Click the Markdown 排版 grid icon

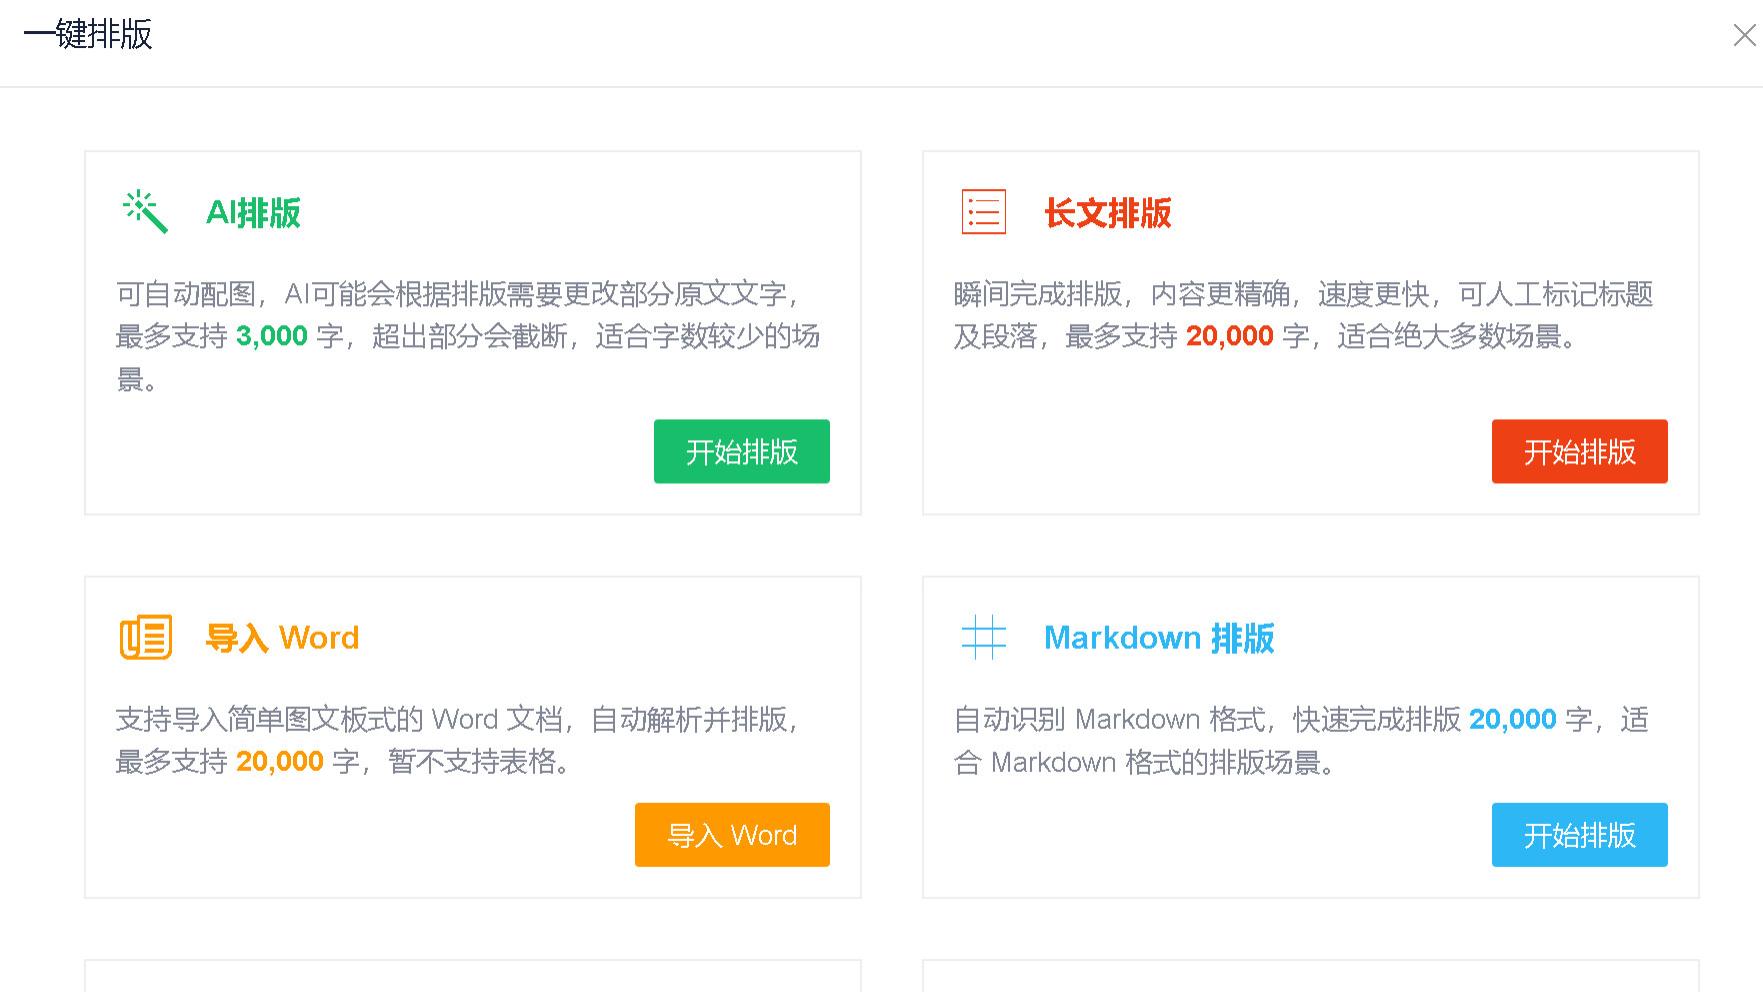[983, 637]
